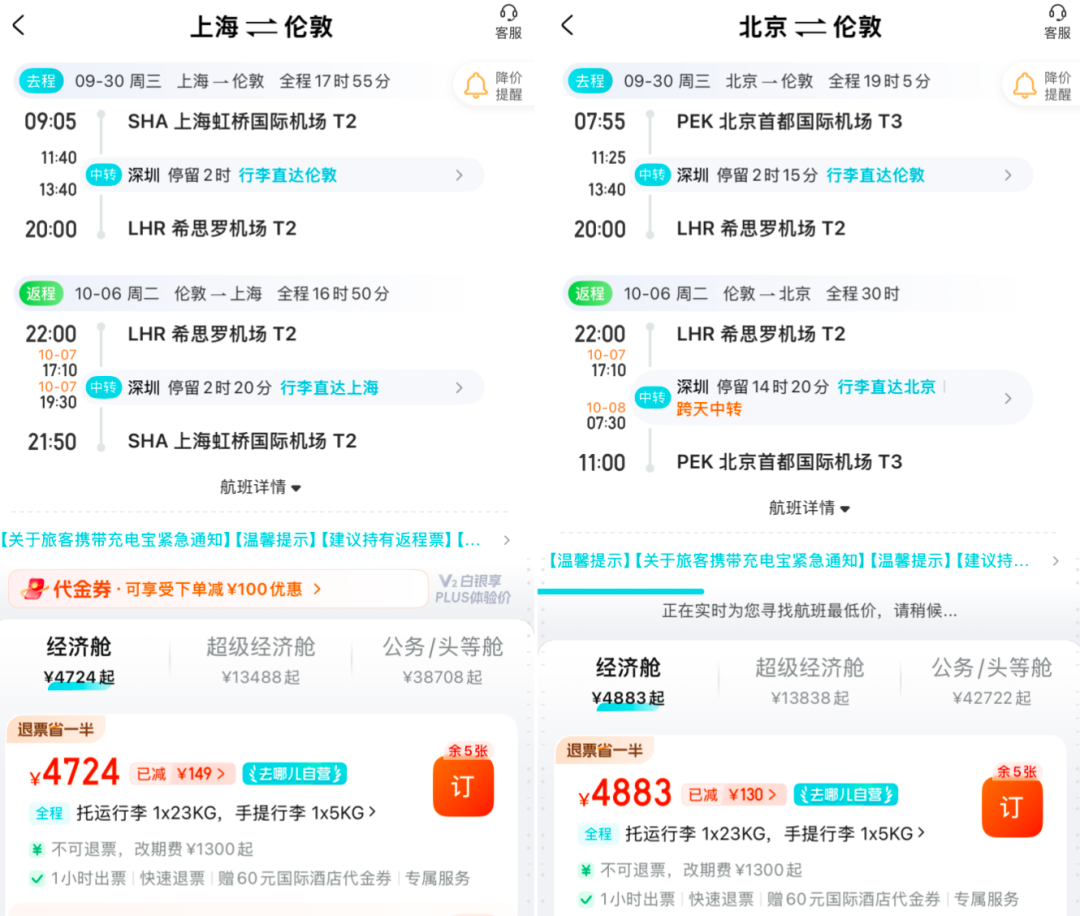Open 已减 ¥130 discount details

point(733,795)
